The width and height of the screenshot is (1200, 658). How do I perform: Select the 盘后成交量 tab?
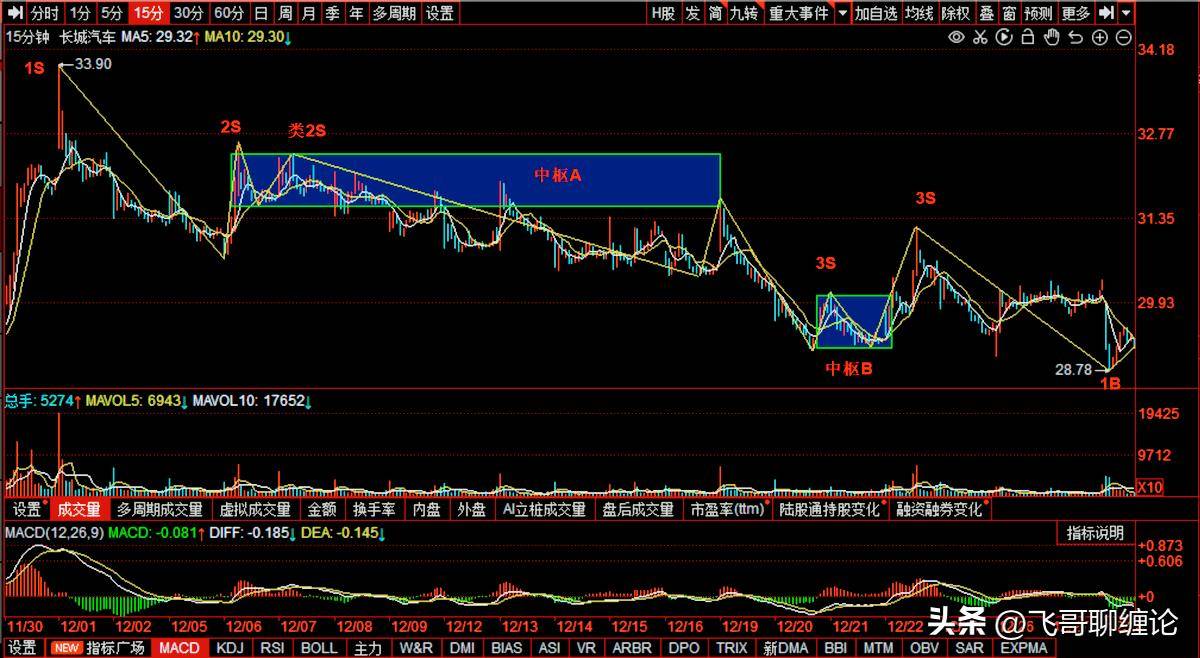[638, 509]
